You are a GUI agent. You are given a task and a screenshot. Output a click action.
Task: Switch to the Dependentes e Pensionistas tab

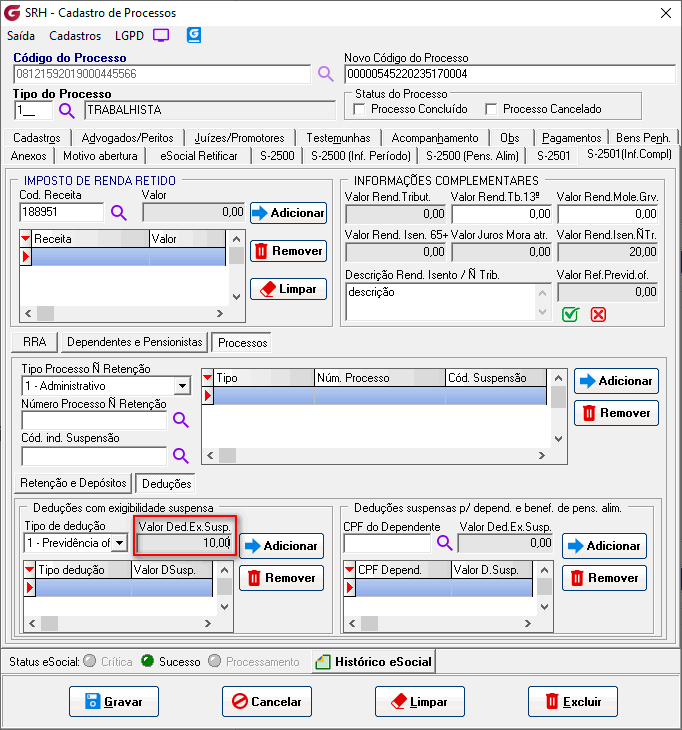(x=135, y=342)
